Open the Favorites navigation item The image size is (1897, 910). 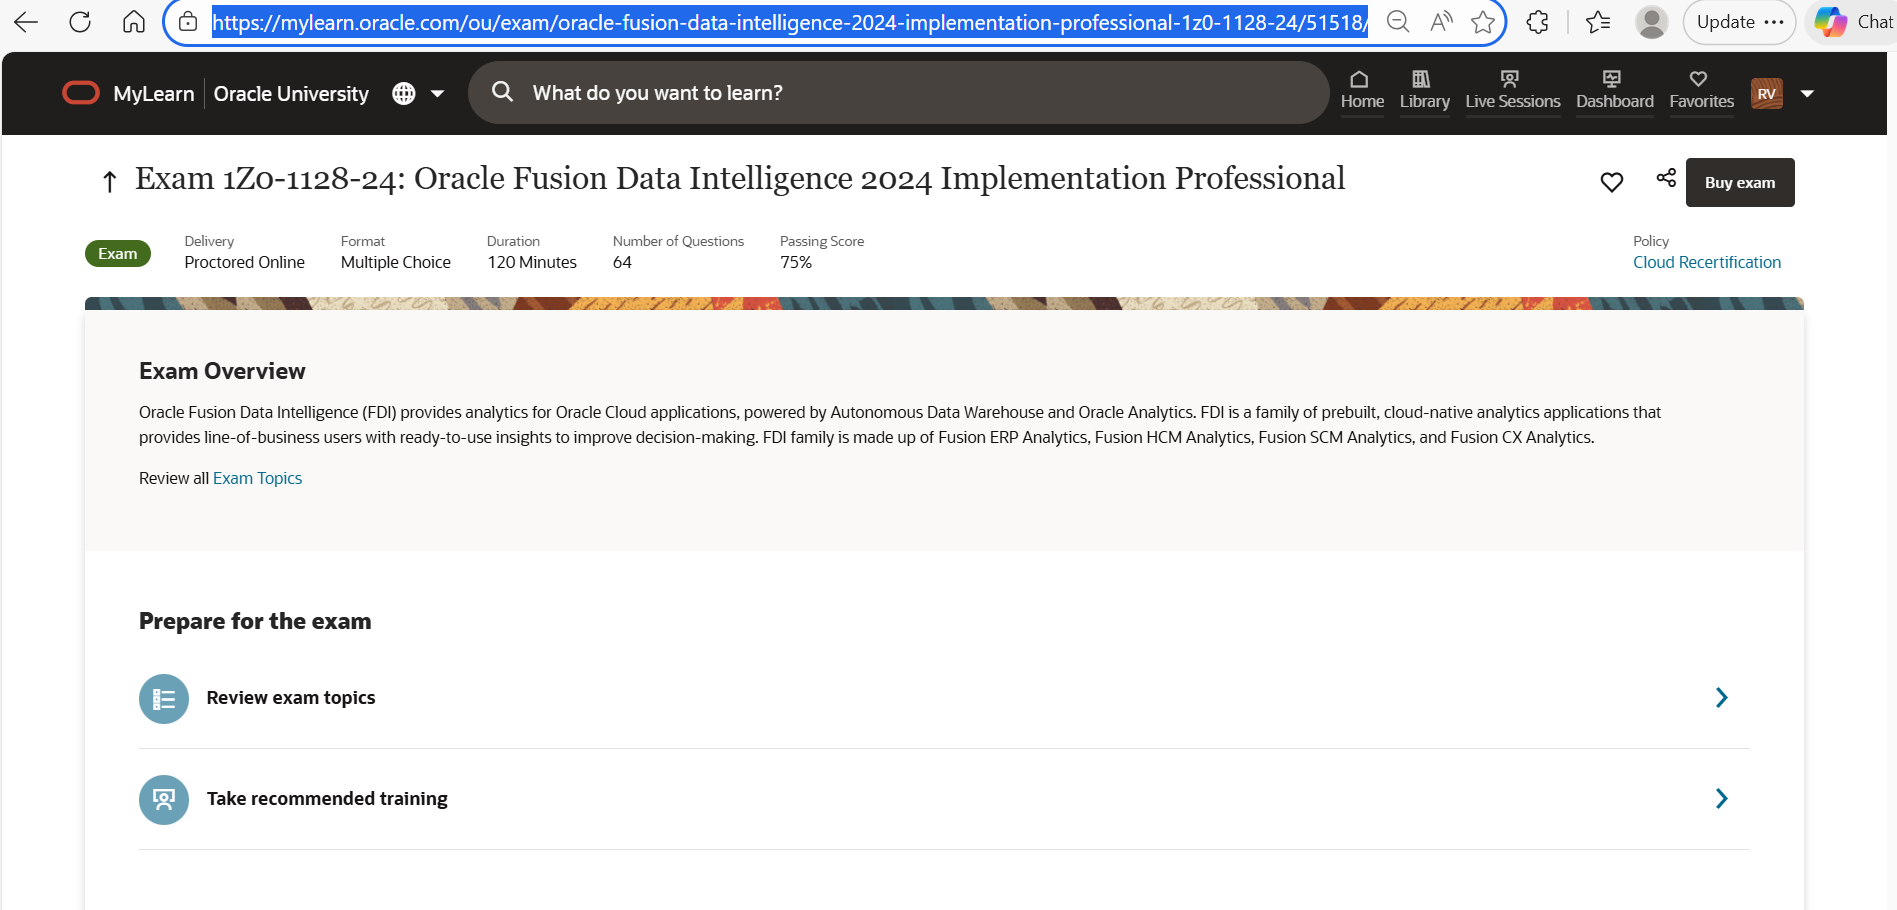[1701, 90]
